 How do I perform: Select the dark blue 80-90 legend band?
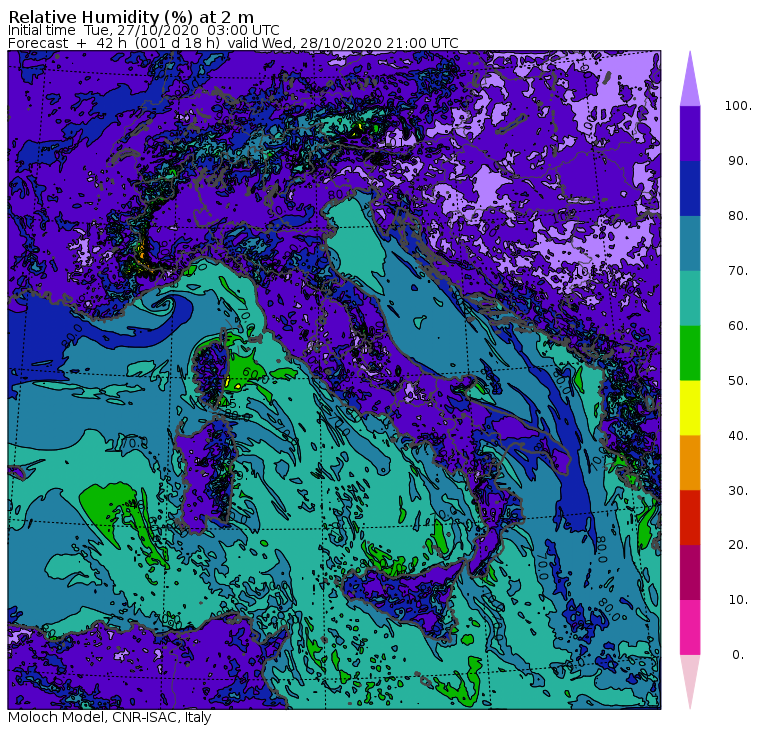point(690,189)
